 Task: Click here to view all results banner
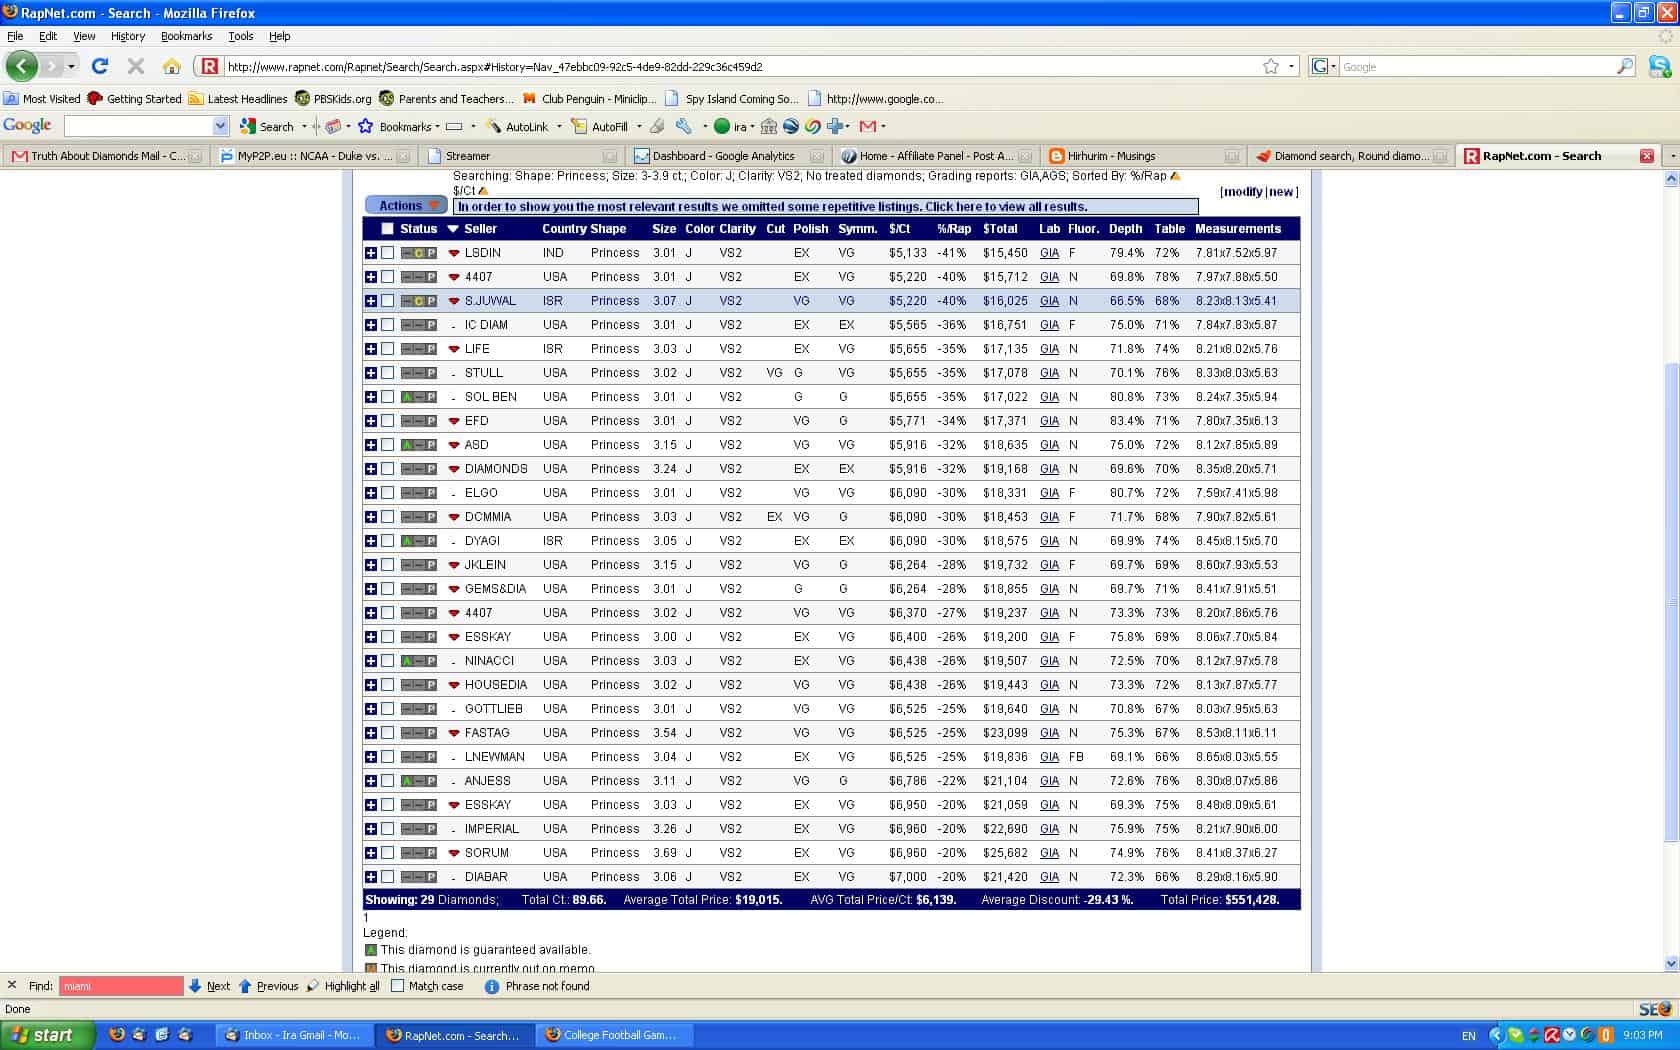coord(826,207)
